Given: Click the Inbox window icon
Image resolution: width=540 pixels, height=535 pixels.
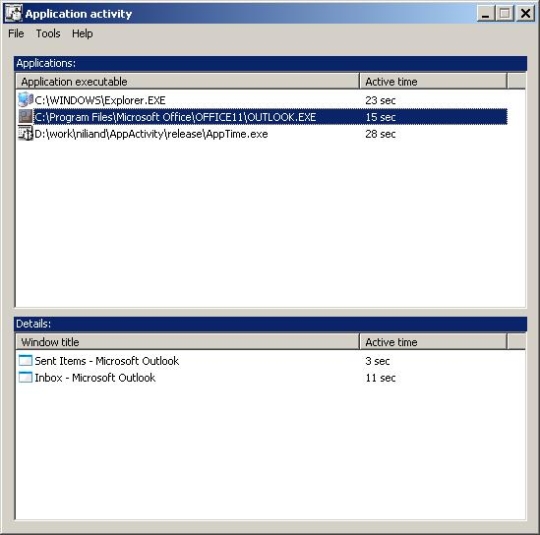Looking at the screenshot, I should click(25, 378).
